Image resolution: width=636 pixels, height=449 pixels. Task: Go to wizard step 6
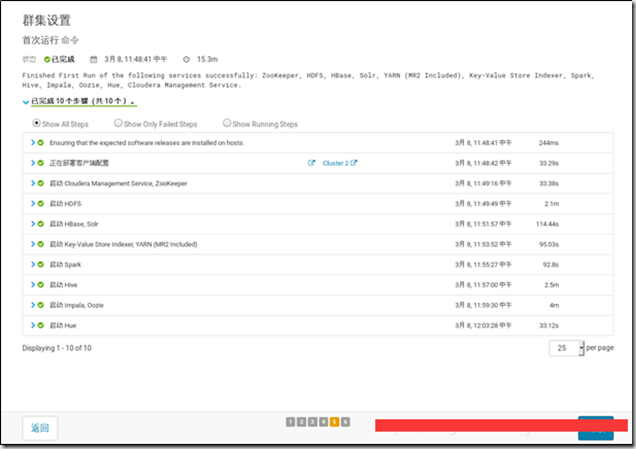345,422
